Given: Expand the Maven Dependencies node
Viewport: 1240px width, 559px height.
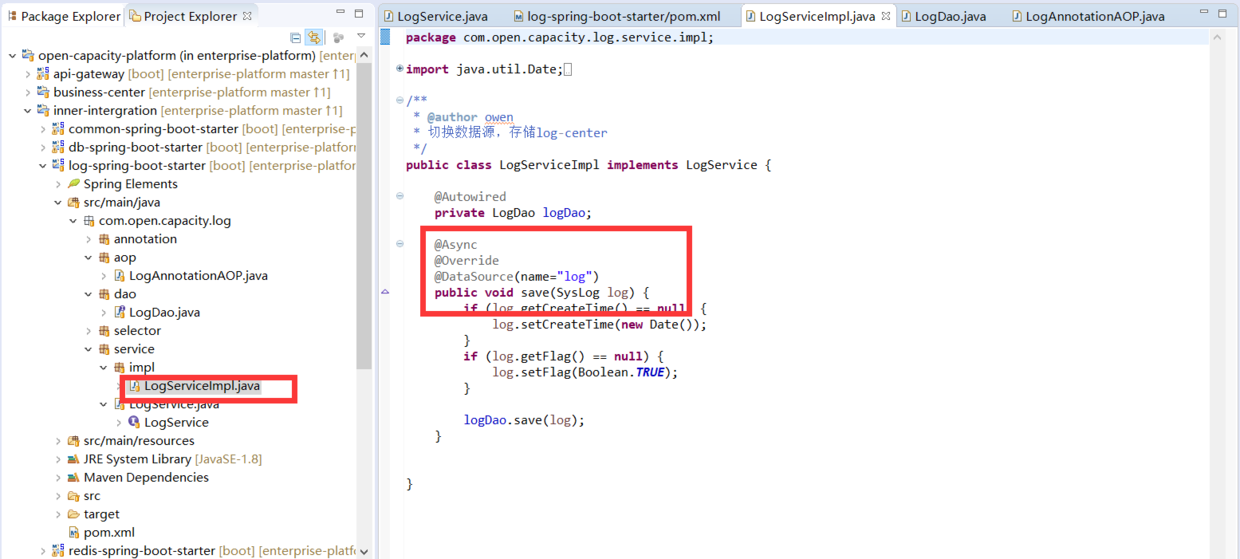Looking at the screenshot, I should pyautogui.click(x=58, y=478).
